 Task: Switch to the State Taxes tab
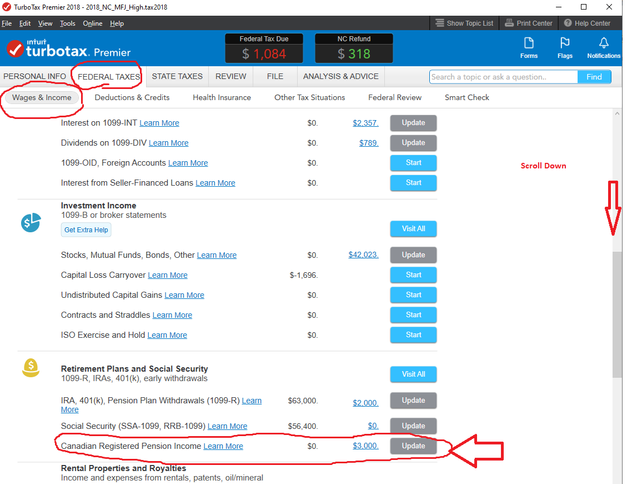(177, 76)
